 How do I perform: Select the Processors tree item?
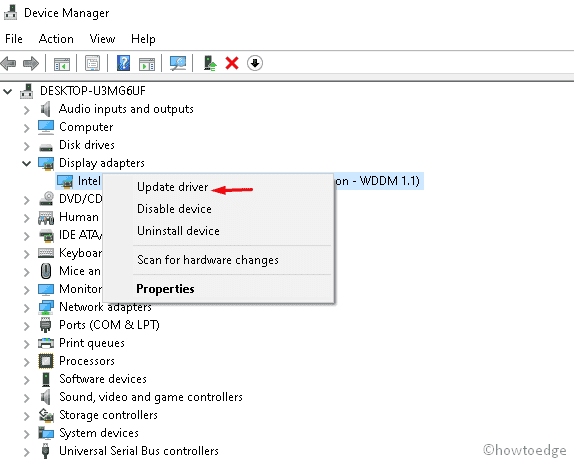[x=87, y=361]
